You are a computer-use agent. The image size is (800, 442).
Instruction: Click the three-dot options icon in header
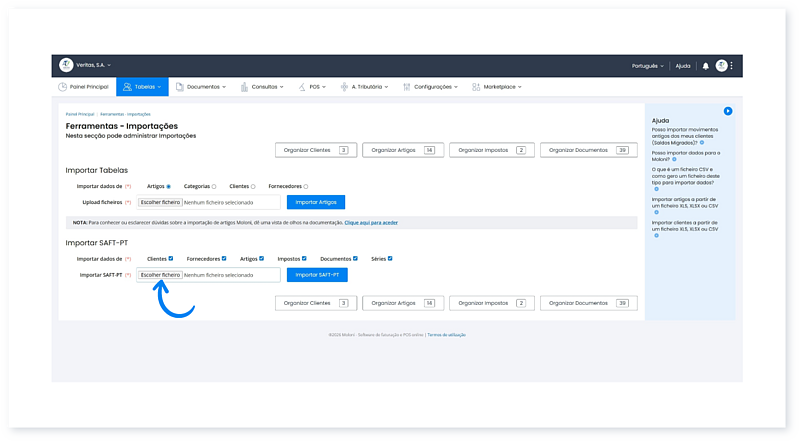tap(733, 66)
